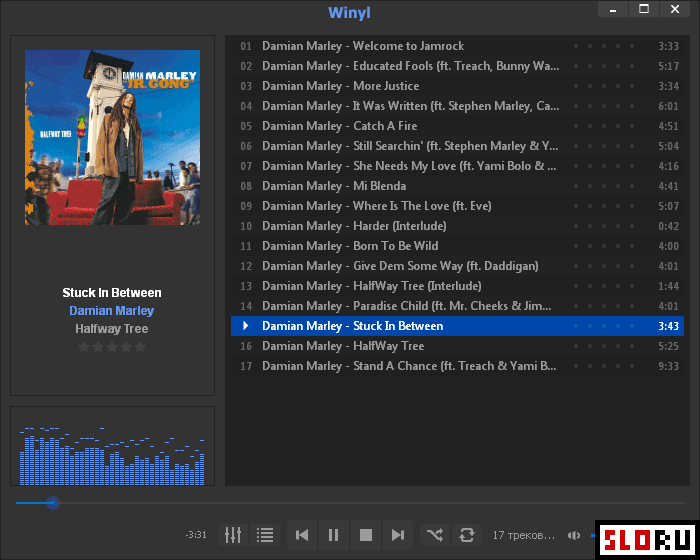Select track 10 Harder (Interlude)
The image size is (700, 560).
457,226
